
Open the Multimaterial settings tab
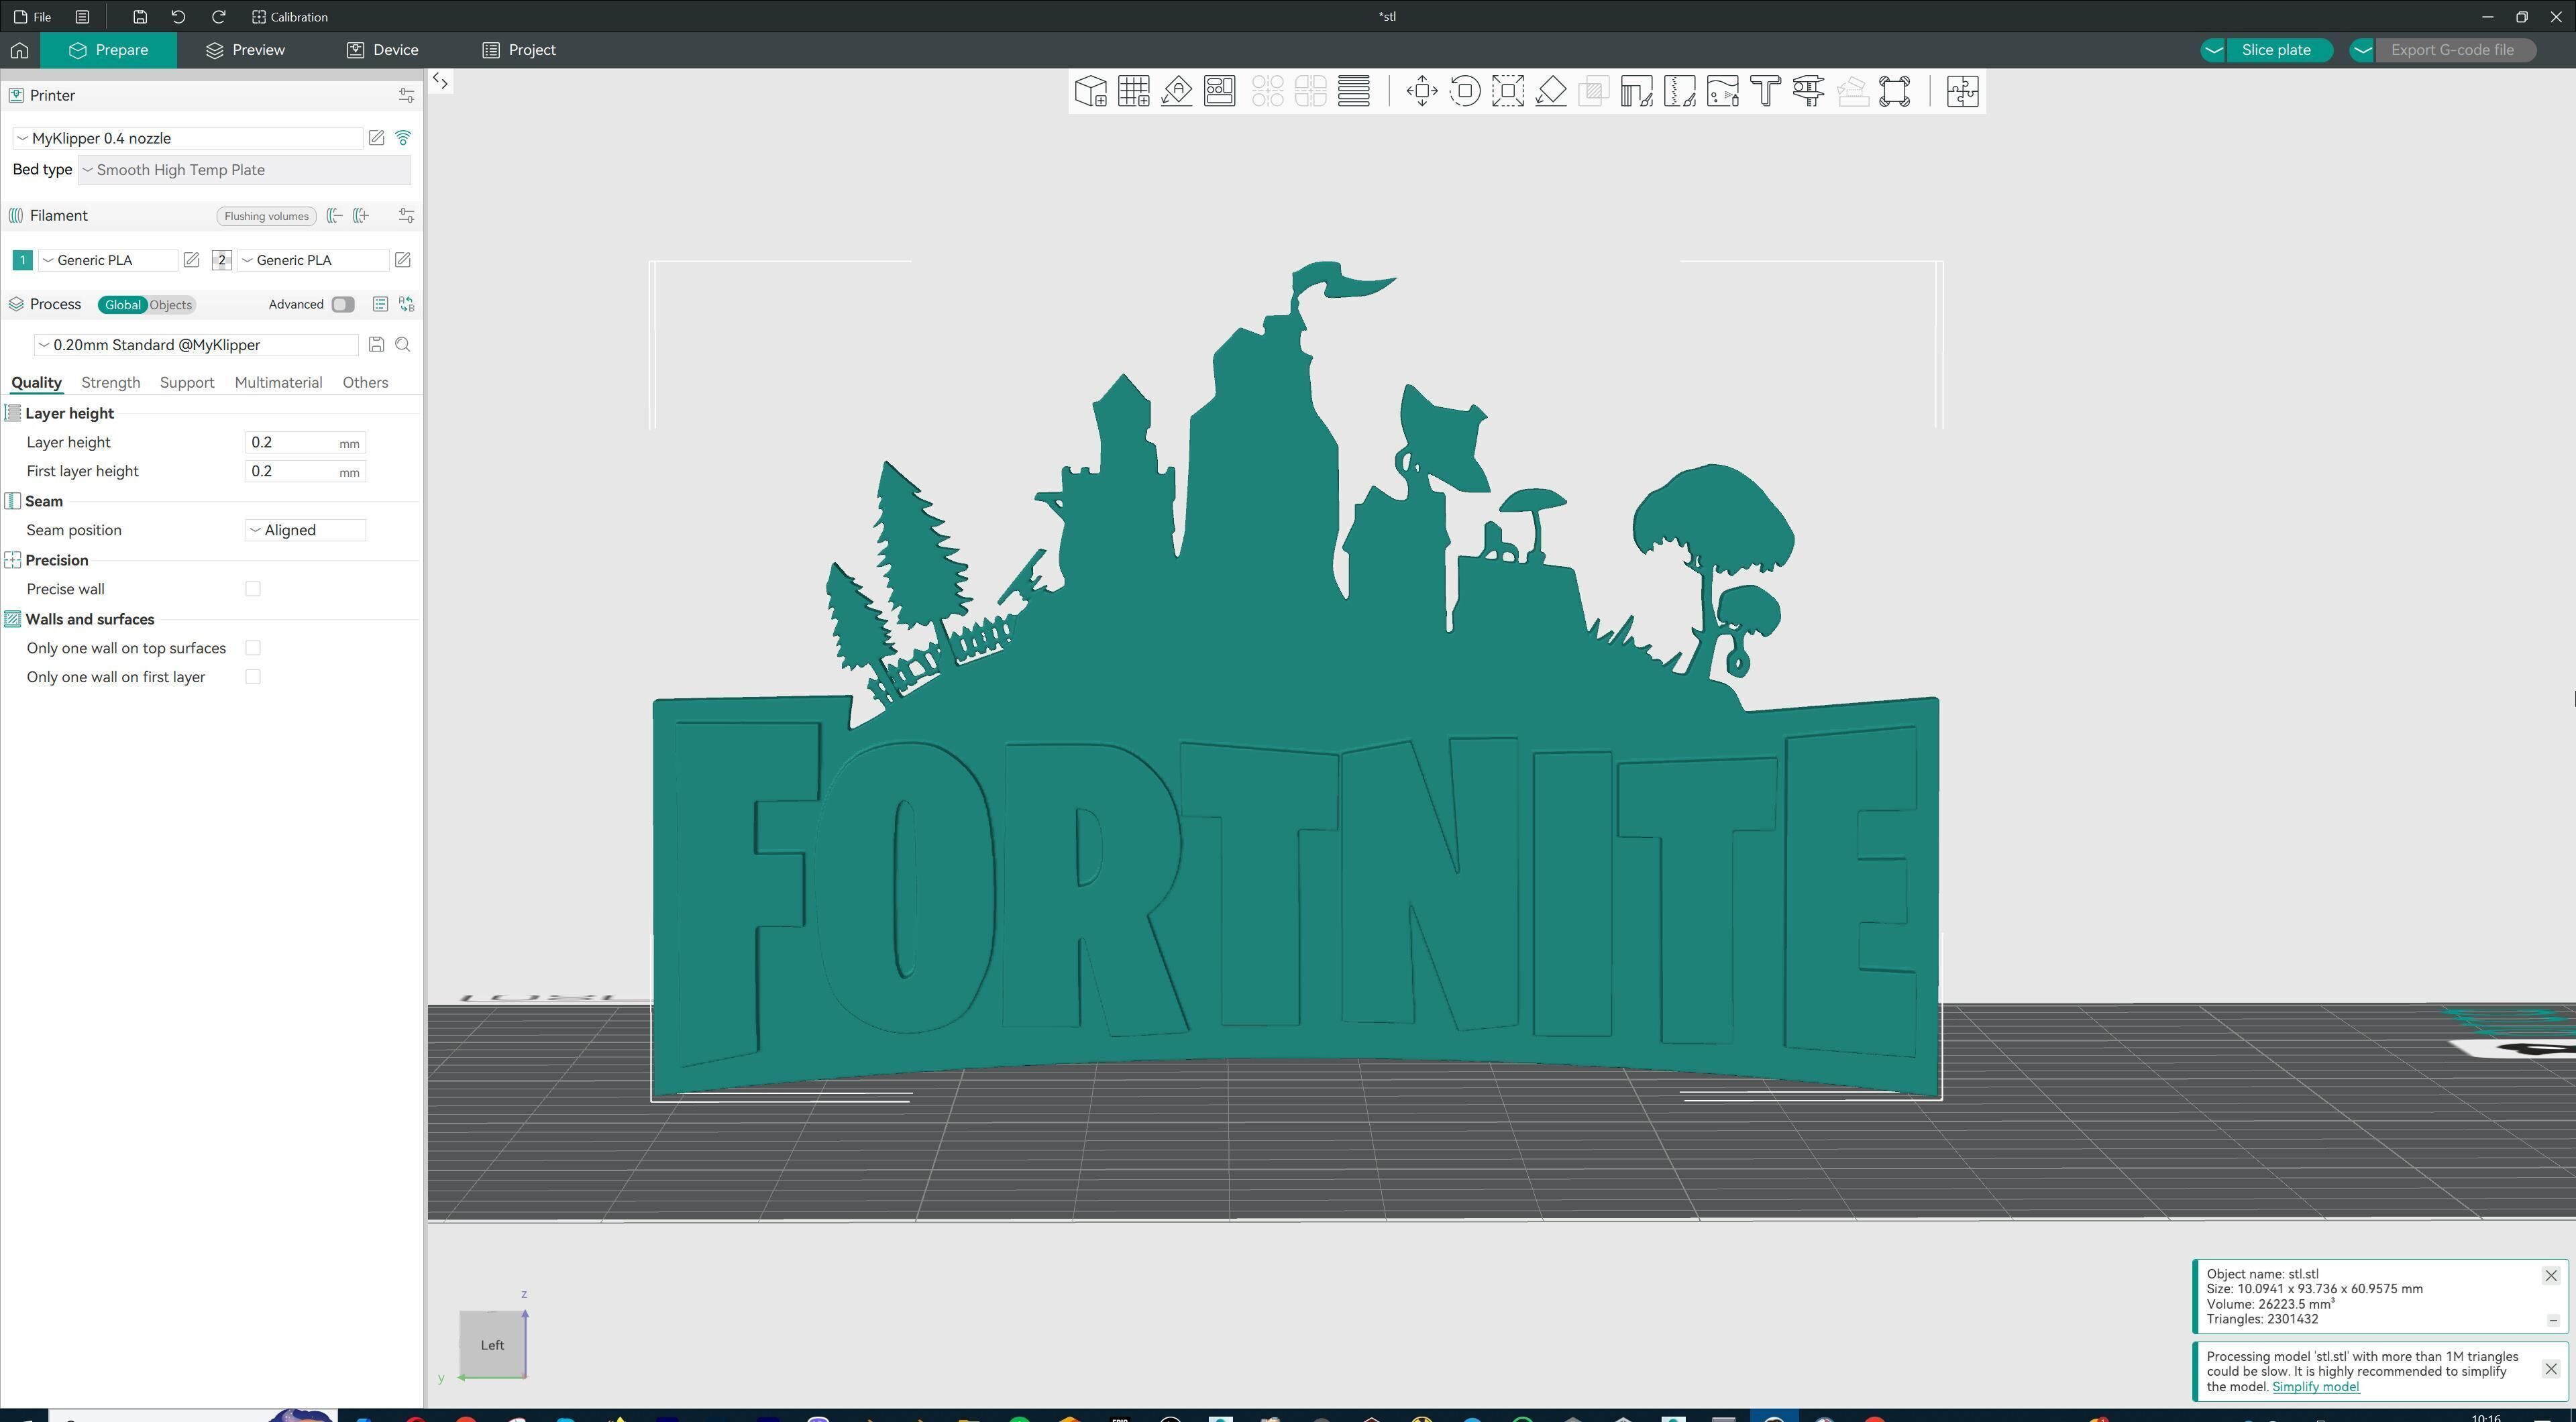click(278, 382)
